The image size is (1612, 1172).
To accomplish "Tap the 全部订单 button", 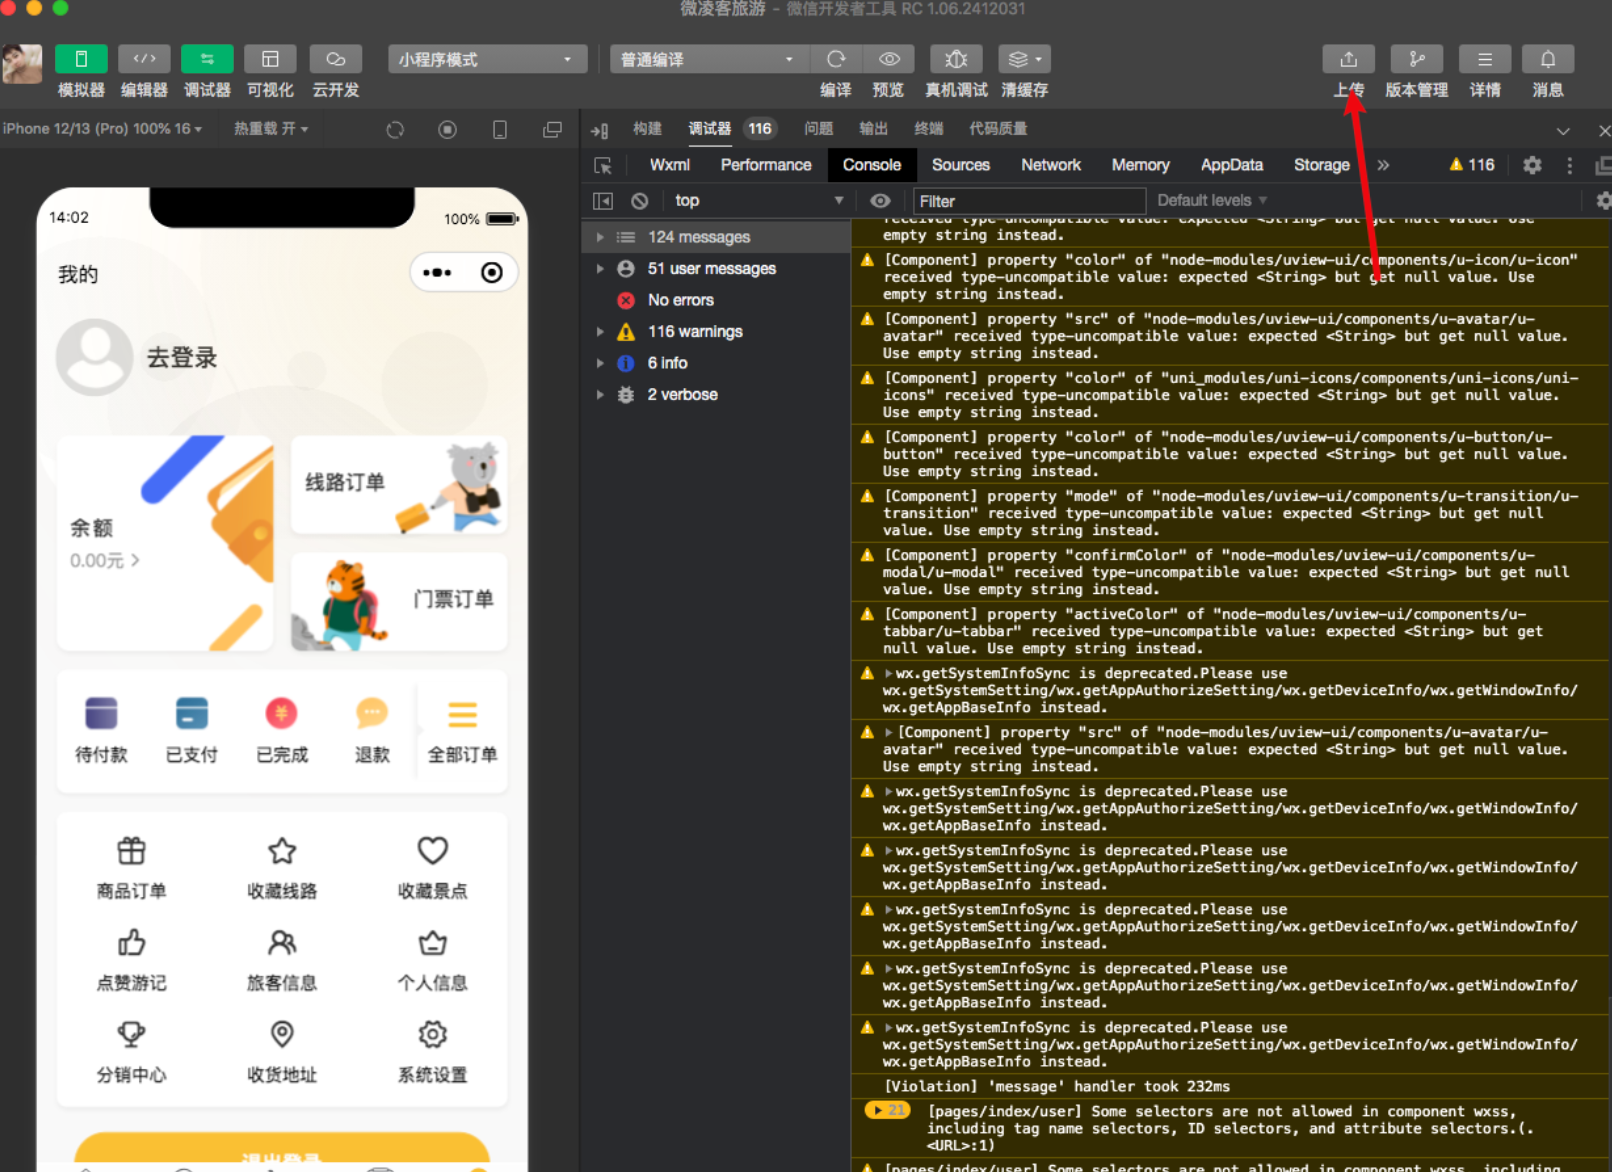I will pyautogui.click(x=462, y=730).
